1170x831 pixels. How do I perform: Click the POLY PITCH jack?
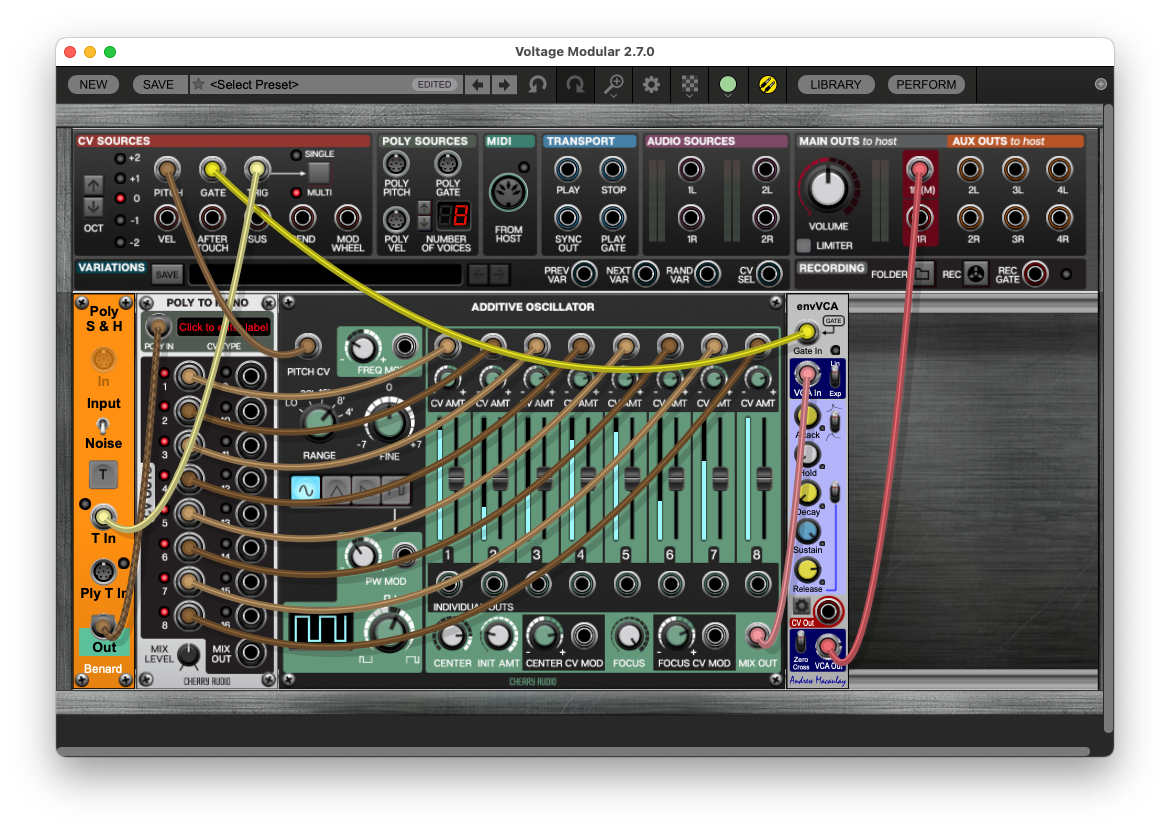(x=396, y=163)
